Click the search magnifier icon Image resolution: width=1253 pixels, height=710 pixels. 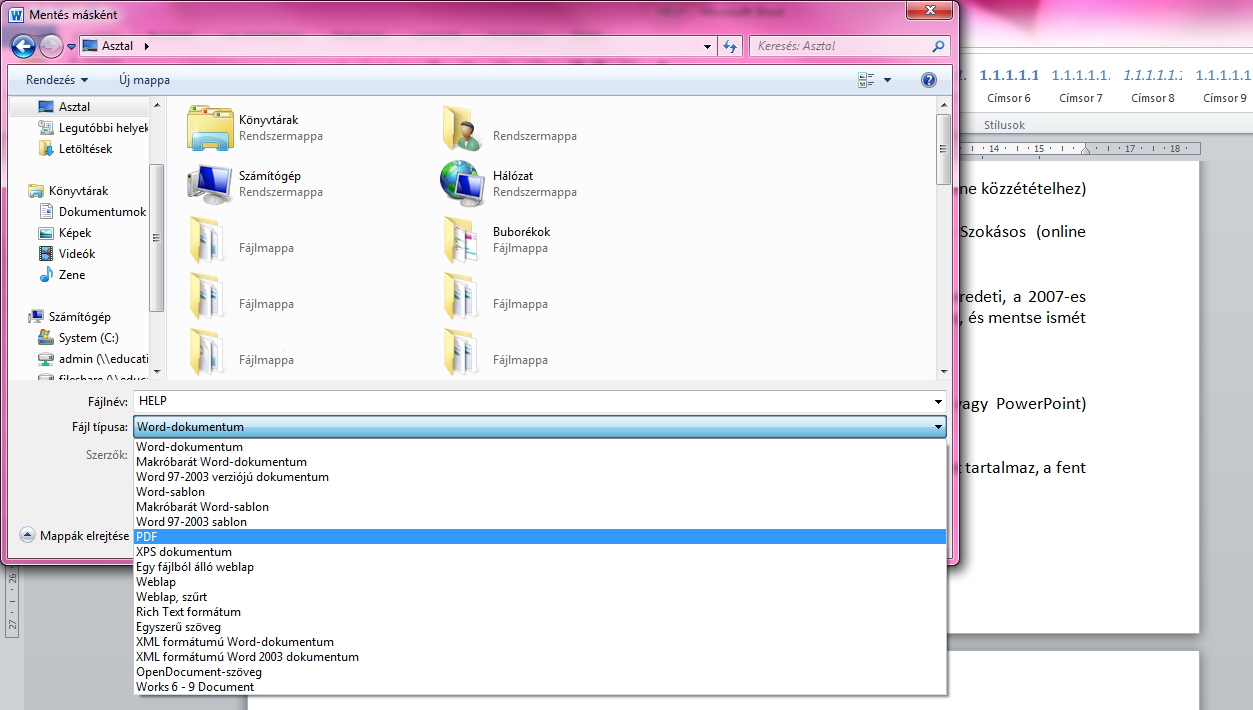click(x=938, y=46)
